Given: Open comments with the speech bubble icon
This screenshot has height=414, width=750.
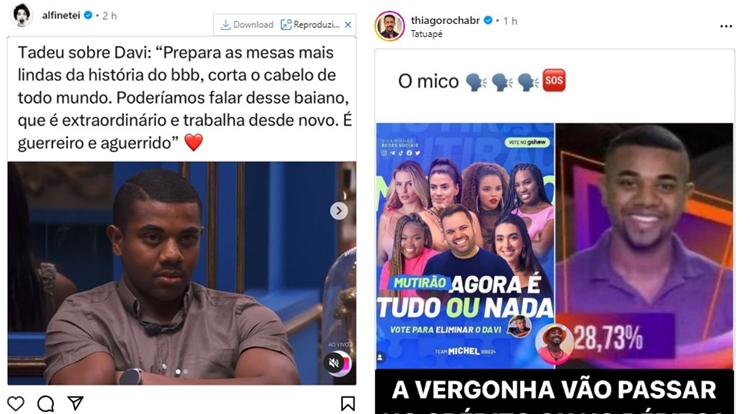Looking at the screenshot, I should pos(45,403).
